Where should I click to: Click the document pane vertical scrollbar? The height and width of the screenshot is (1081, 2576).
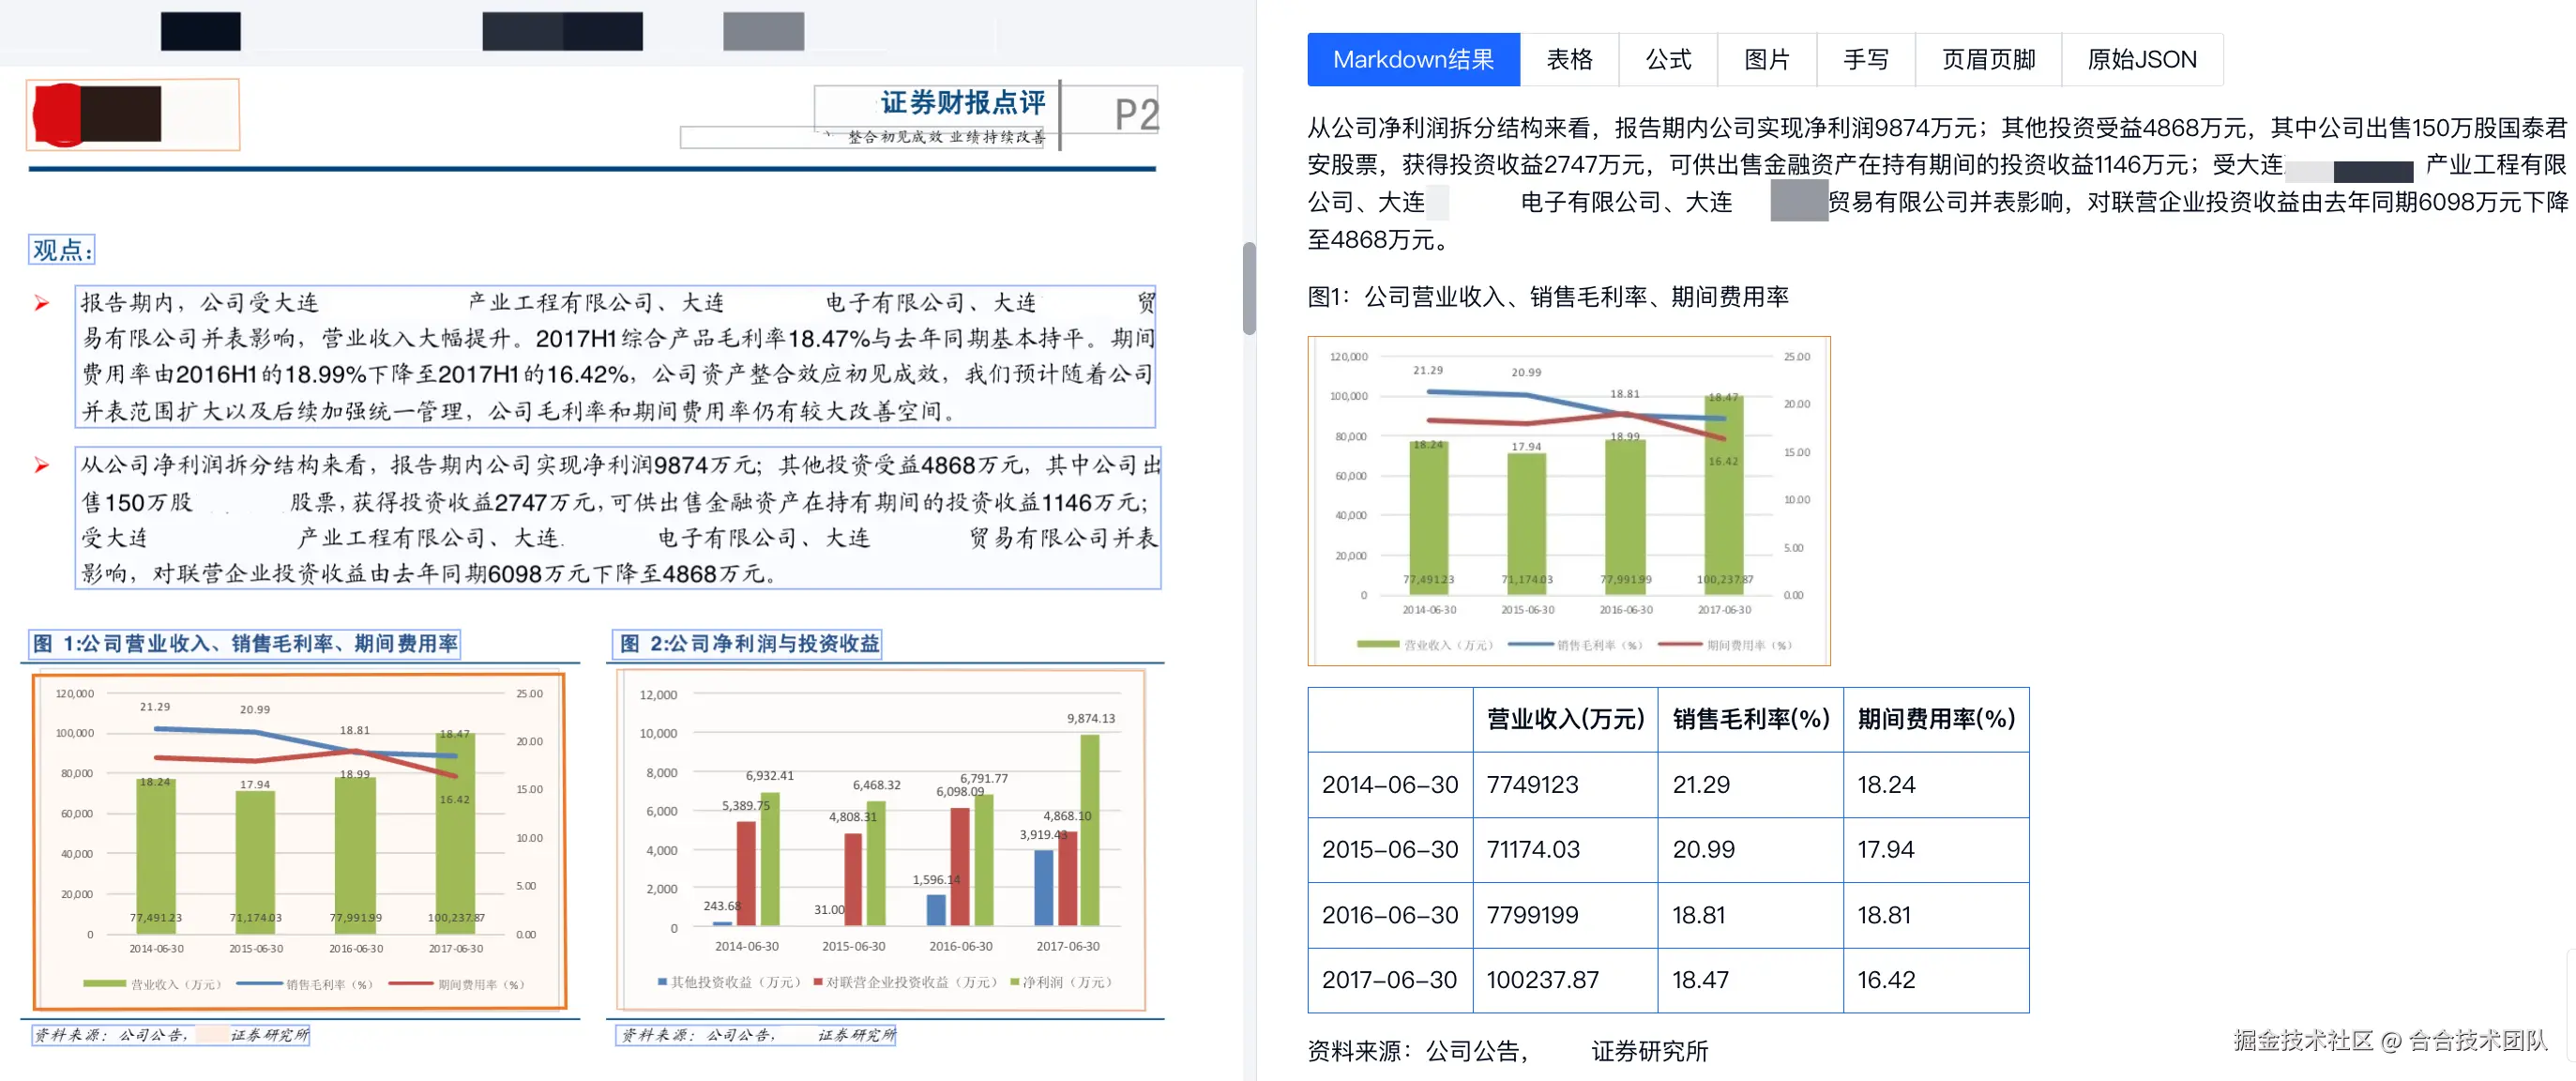[1249, 288]
